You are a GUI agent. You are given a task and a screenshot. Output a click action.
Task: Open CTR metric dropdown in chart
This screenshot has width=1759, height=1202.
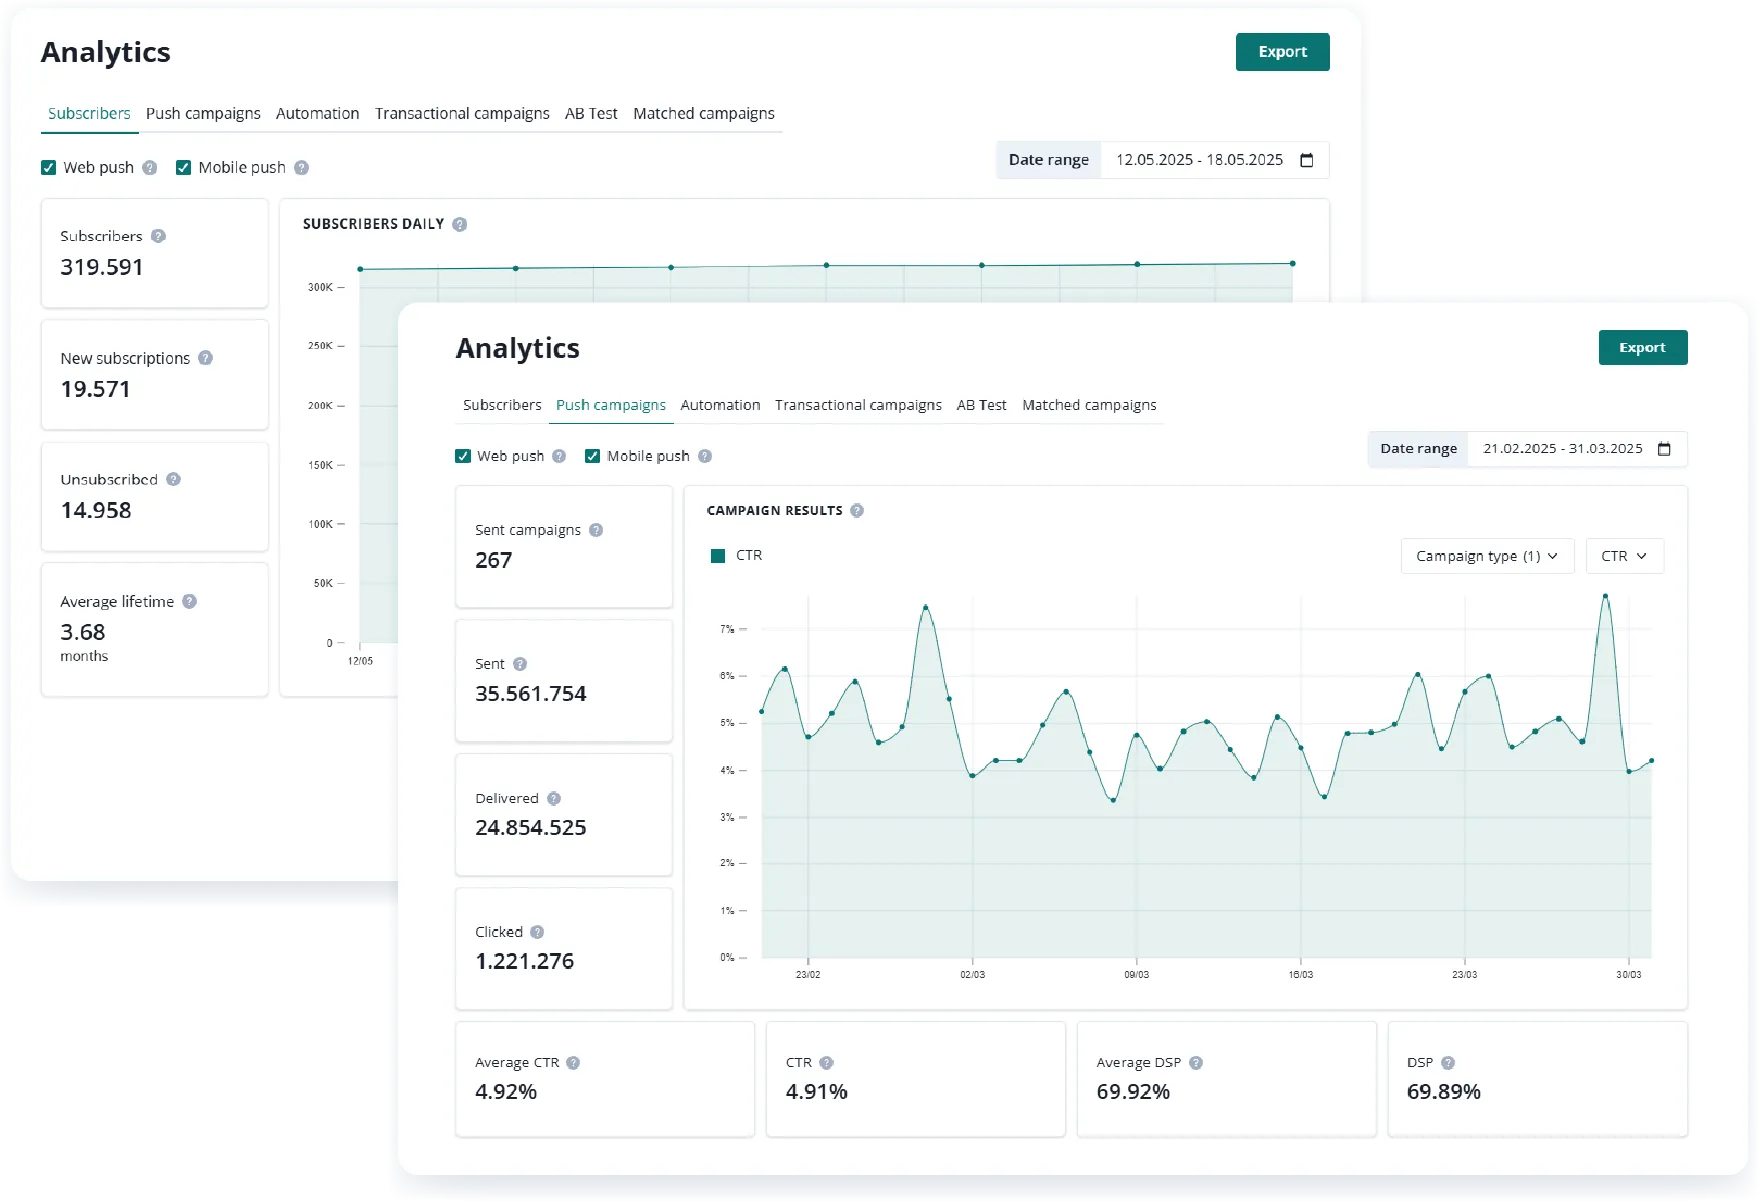coord(1625,556)
